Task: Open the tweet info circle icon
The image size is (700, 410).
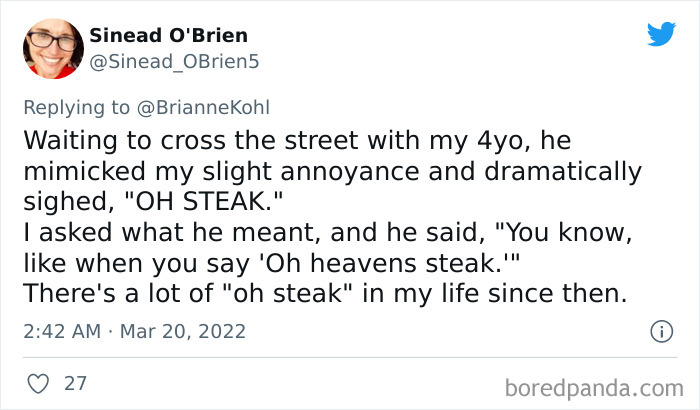Action: coord(660,330)
